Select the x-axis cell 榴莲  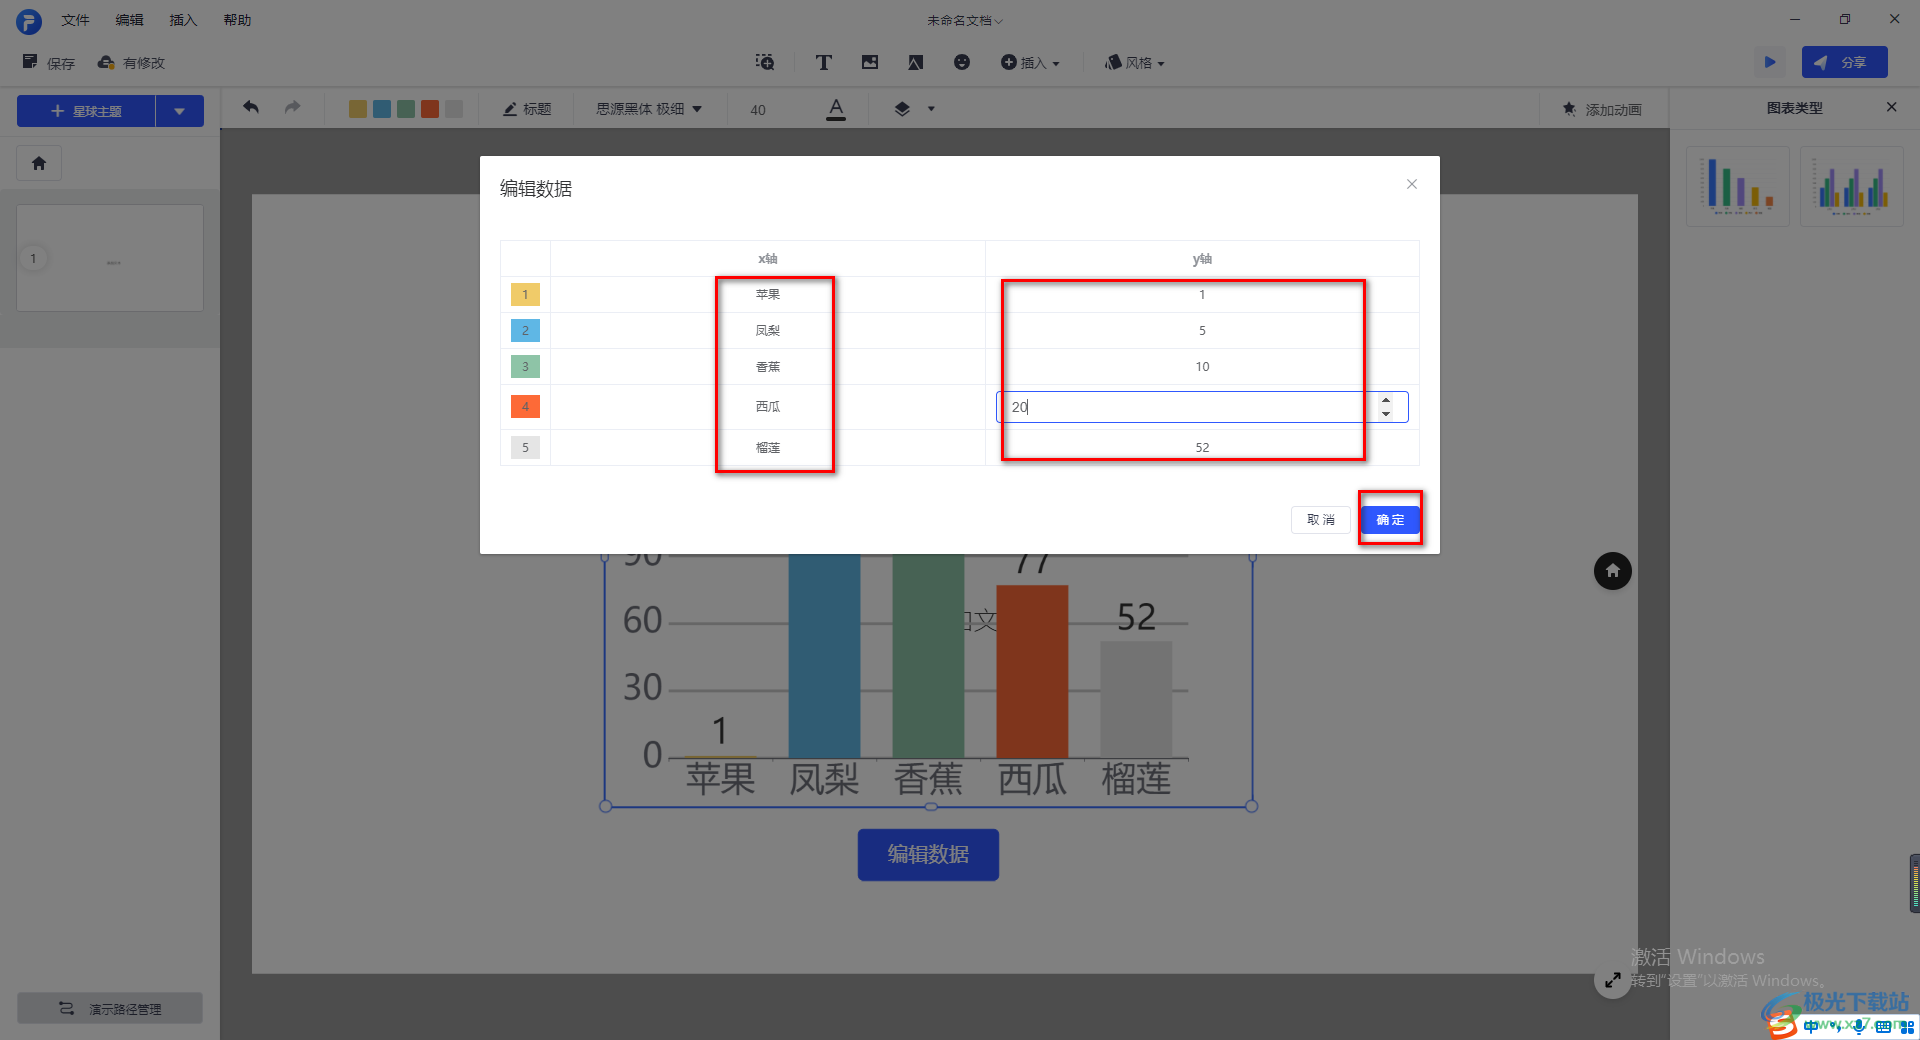[x=768, y=448]
